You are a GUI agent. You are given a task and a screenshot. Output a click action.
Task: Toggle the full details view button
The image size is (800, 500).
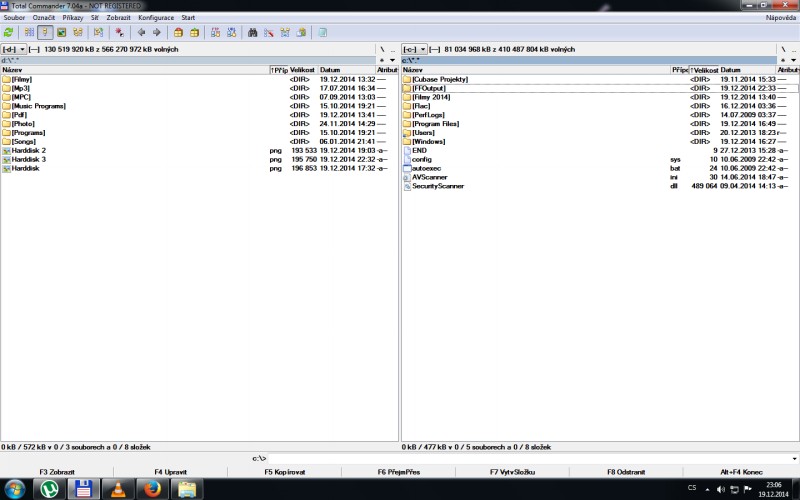[45, 33]
